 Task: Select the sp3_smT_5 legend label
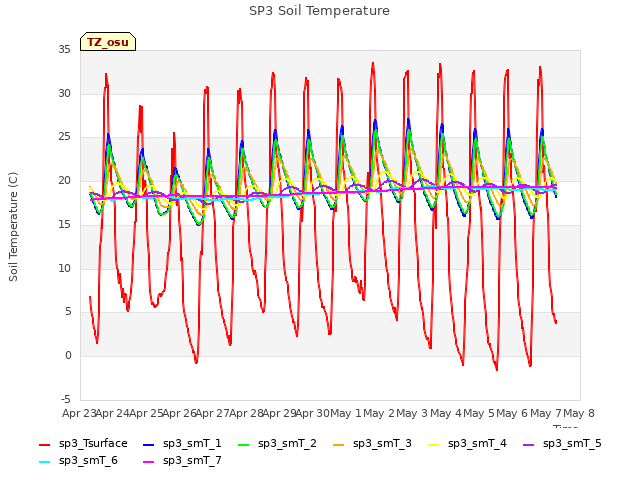pos(572,444)
